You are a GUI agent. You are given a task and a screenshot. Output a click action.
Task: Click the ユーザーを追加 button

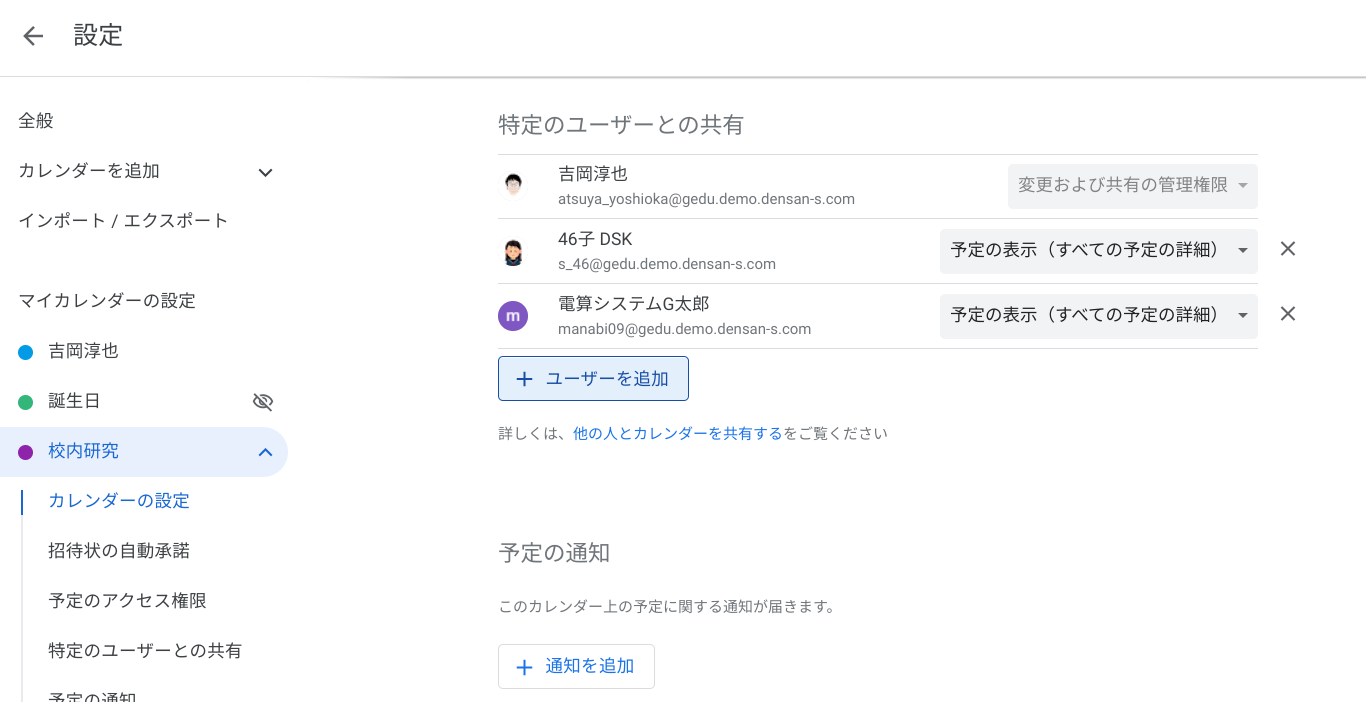coord(593,379)
